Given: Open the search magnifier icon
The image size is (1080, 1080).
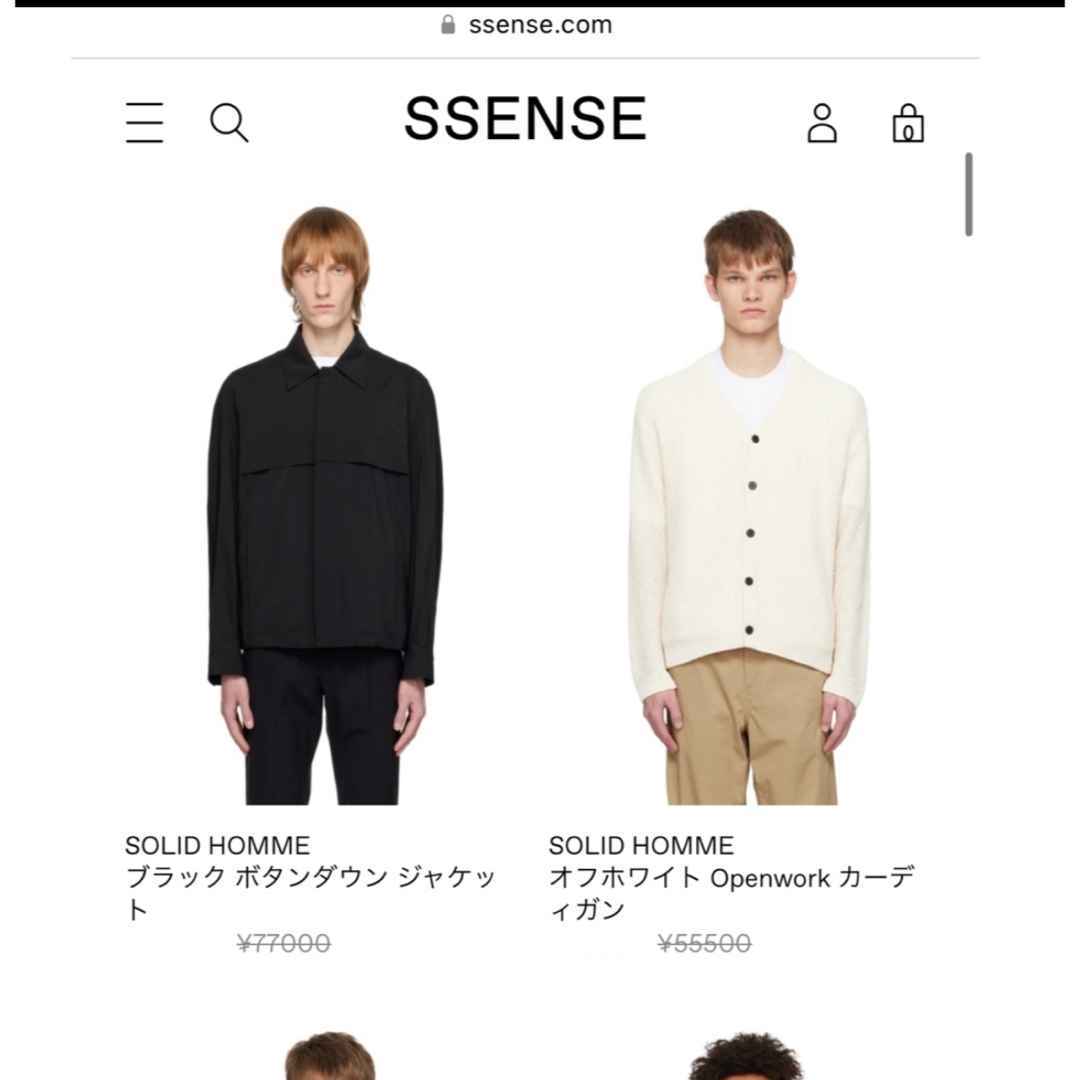Looking at the screenshot, I should [229, 123].
